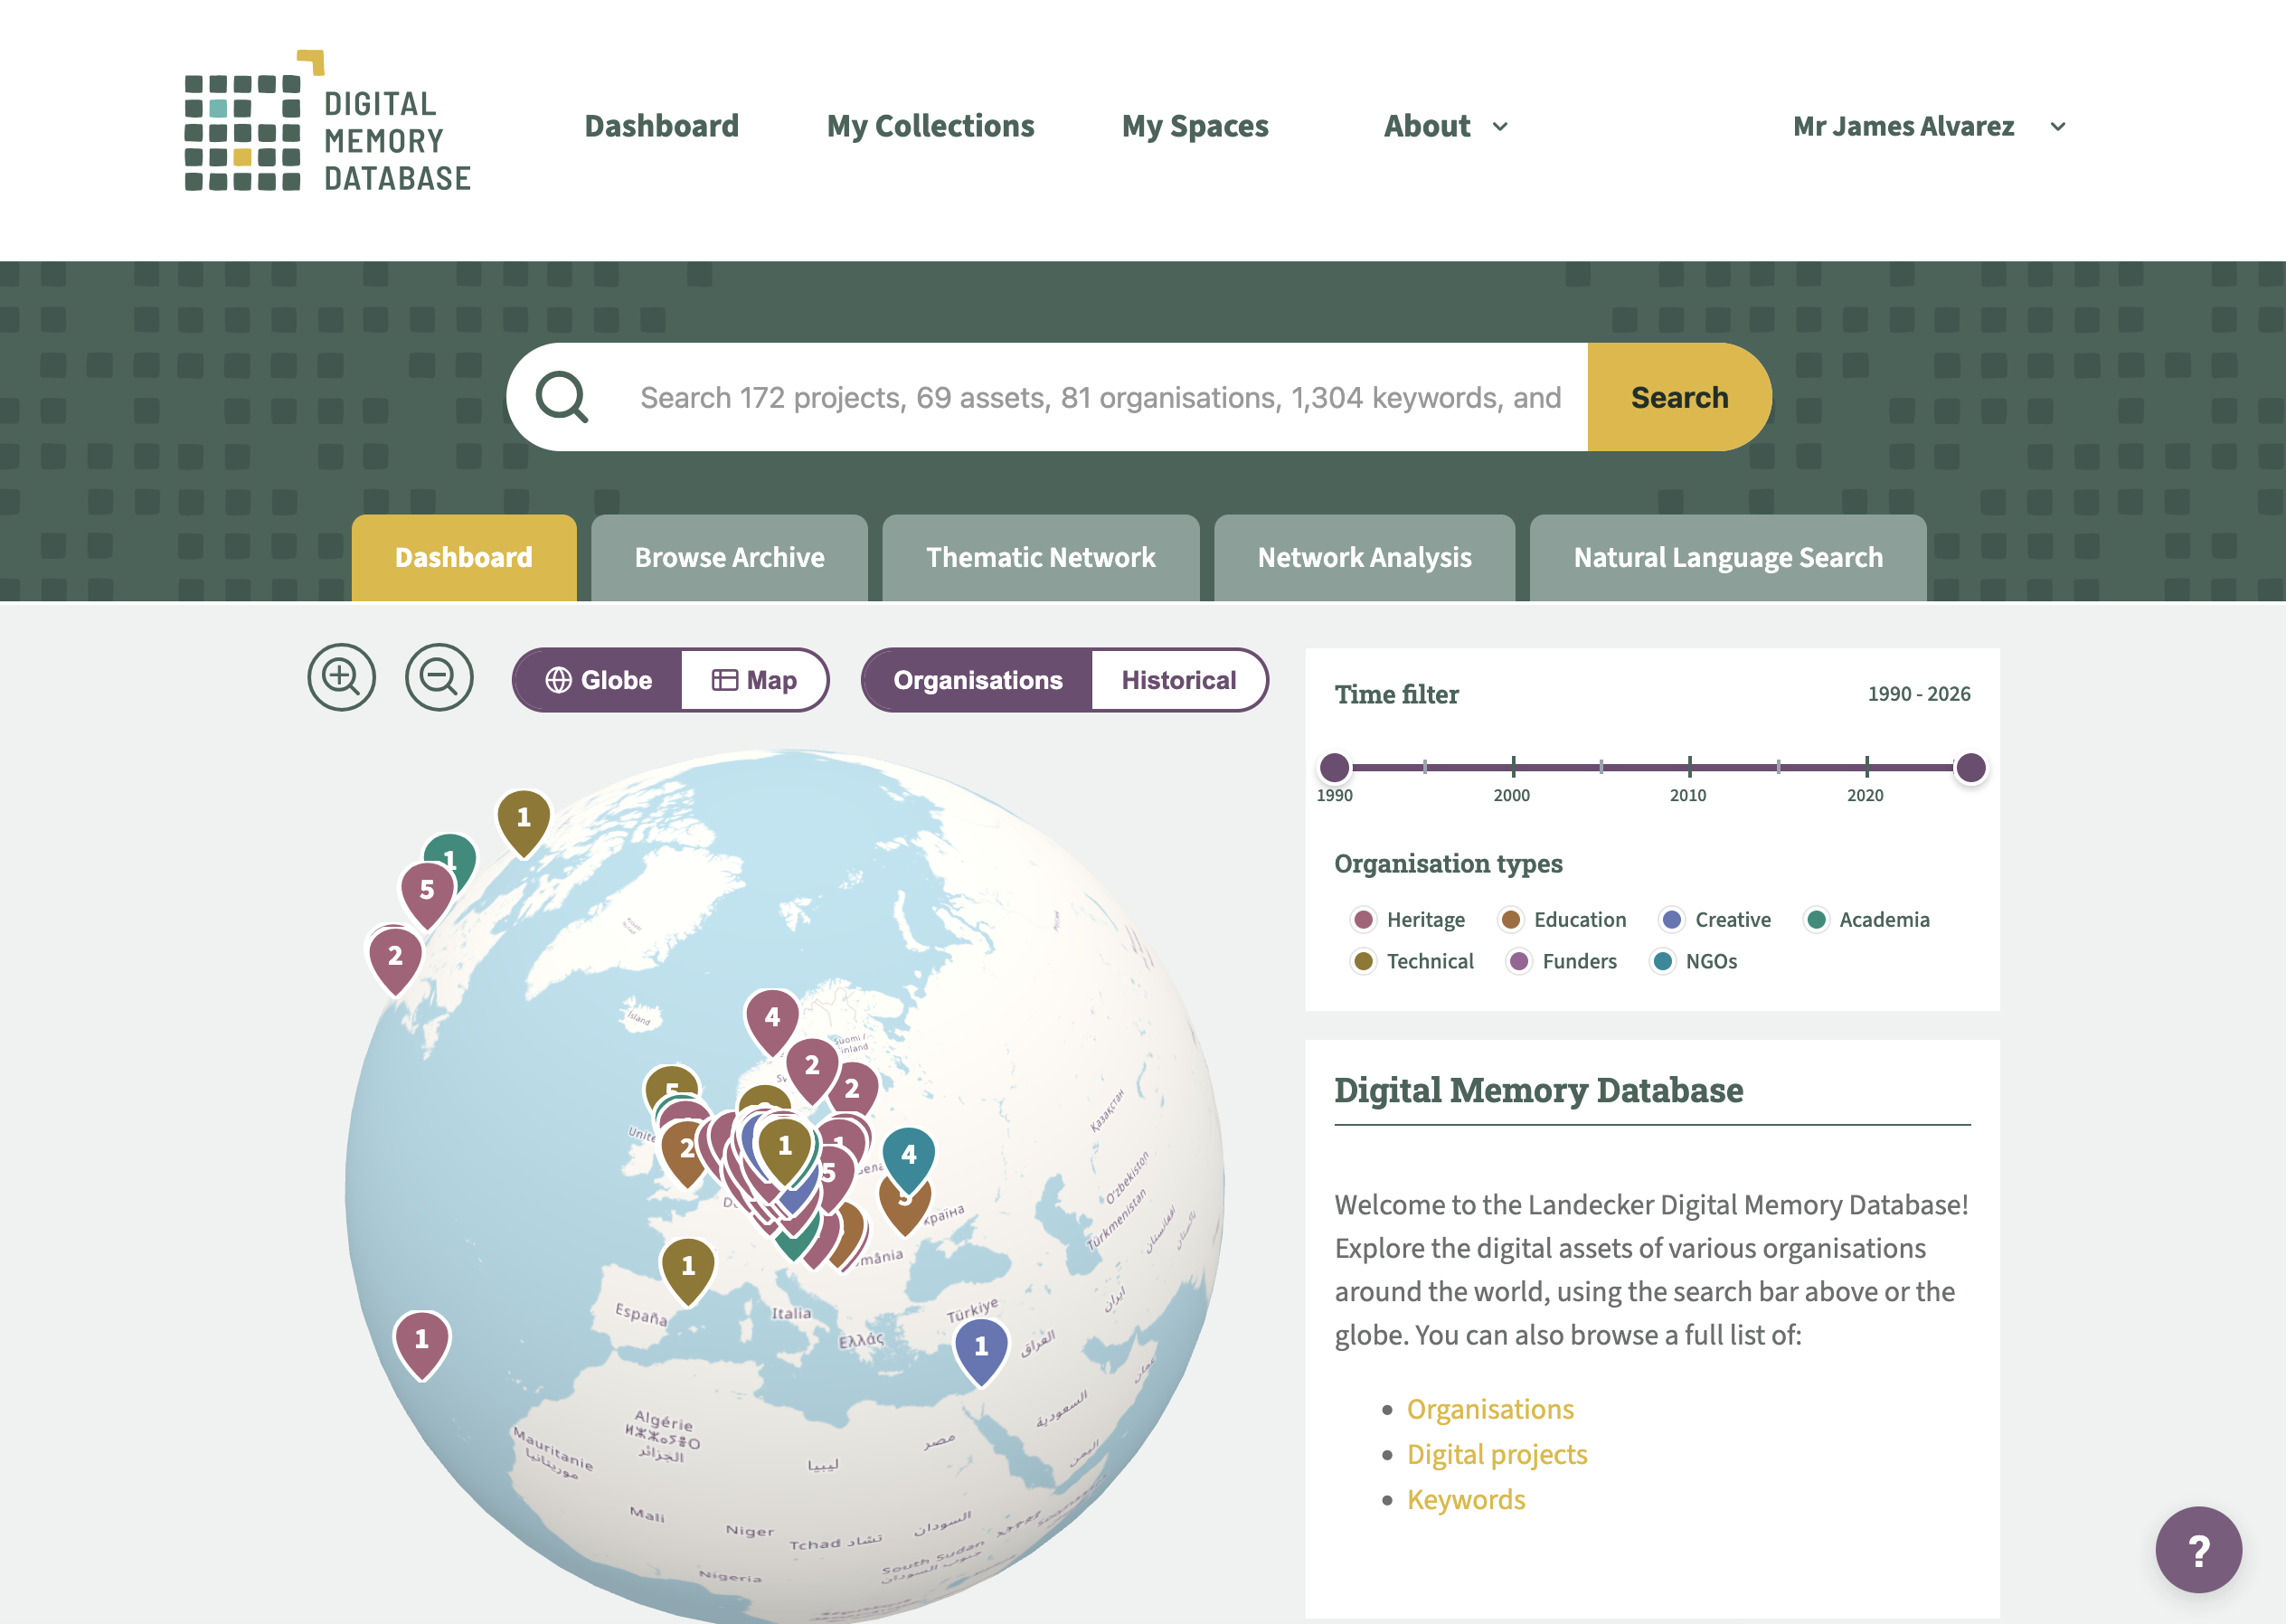This screenshot has width=2286, height=1624.
Task: Click the zoom out magnifier icon
Action: tap(438, 677)
